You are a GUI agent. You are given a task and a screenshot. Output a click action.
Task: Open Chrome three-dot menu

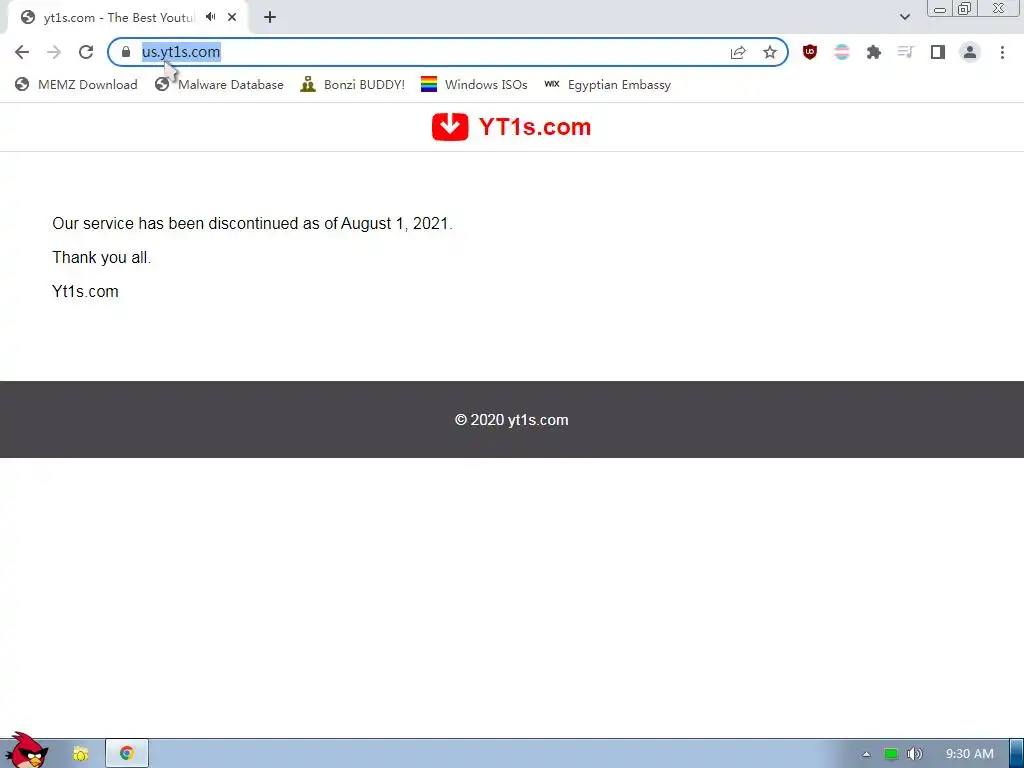pyautogui.click(x=1002, y=52)
